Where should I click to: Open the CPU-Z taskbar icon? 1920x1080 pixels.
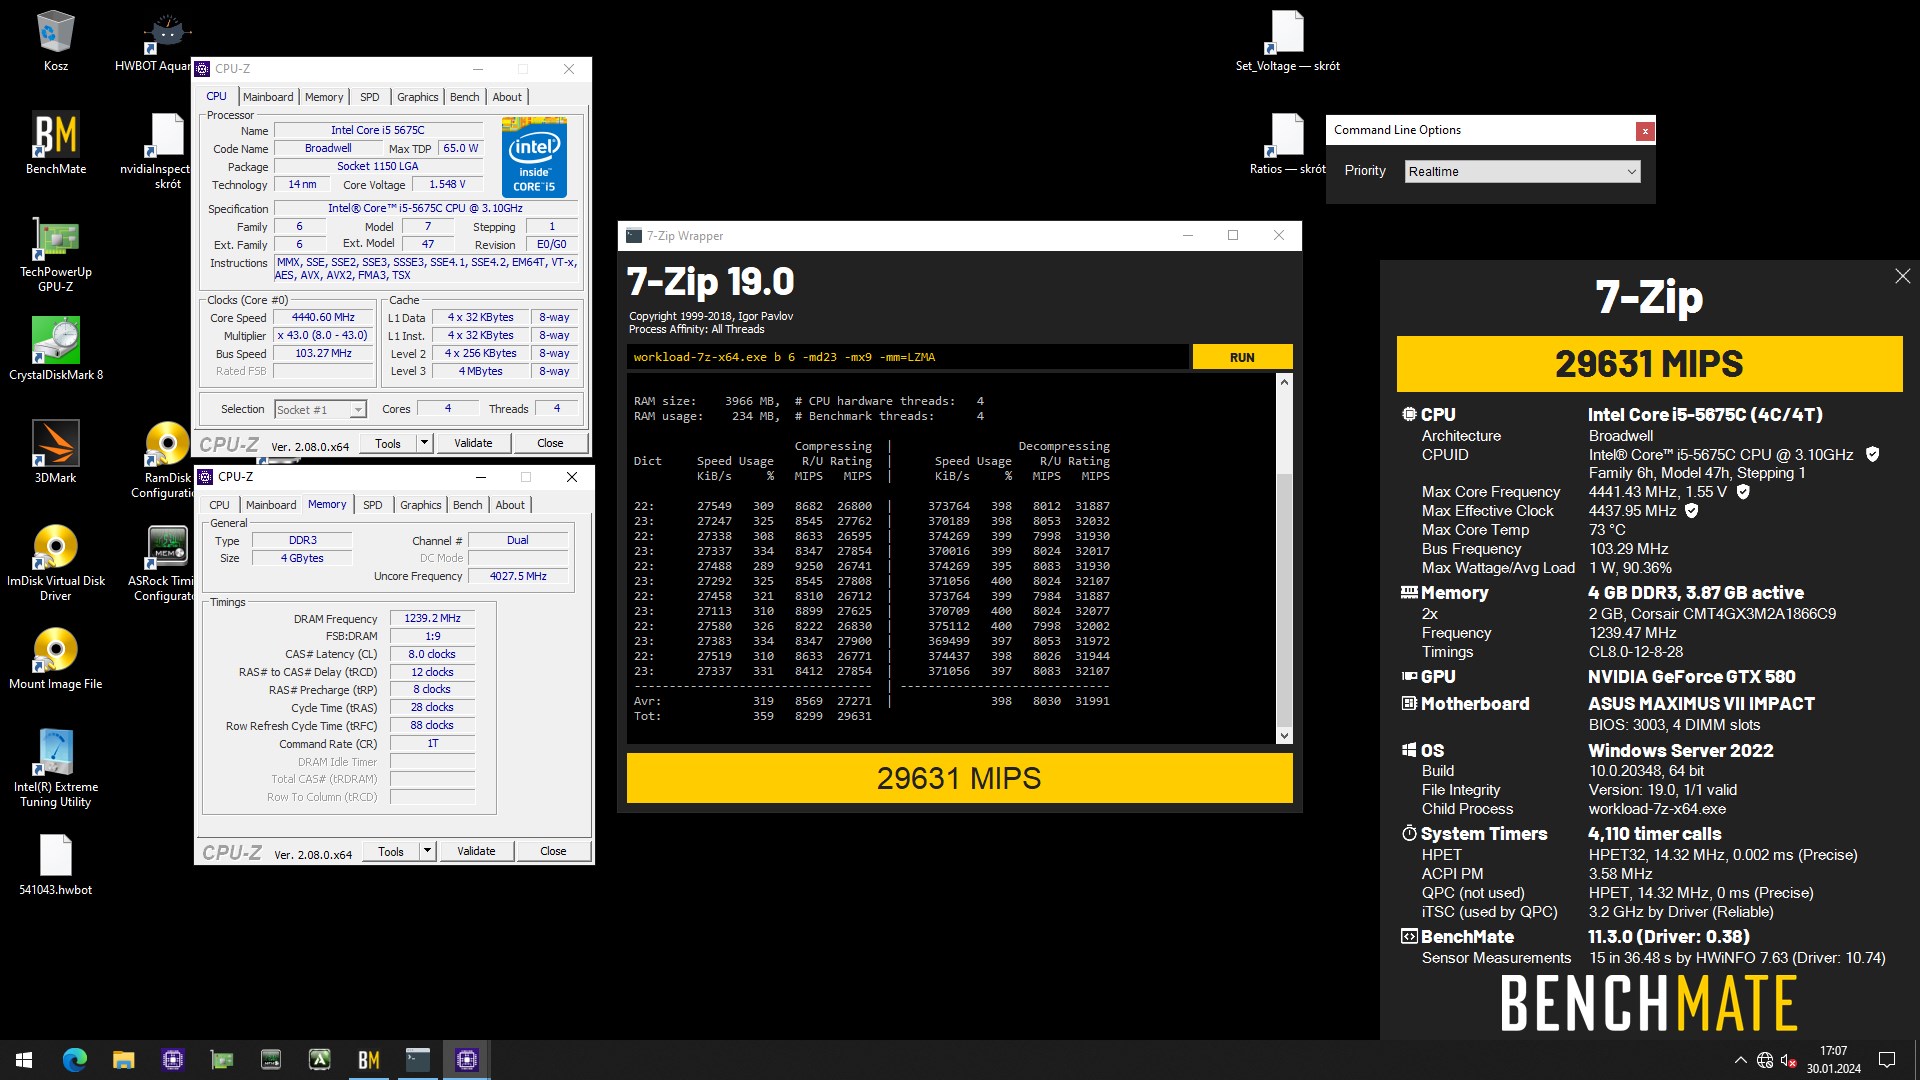point(467,1060)
